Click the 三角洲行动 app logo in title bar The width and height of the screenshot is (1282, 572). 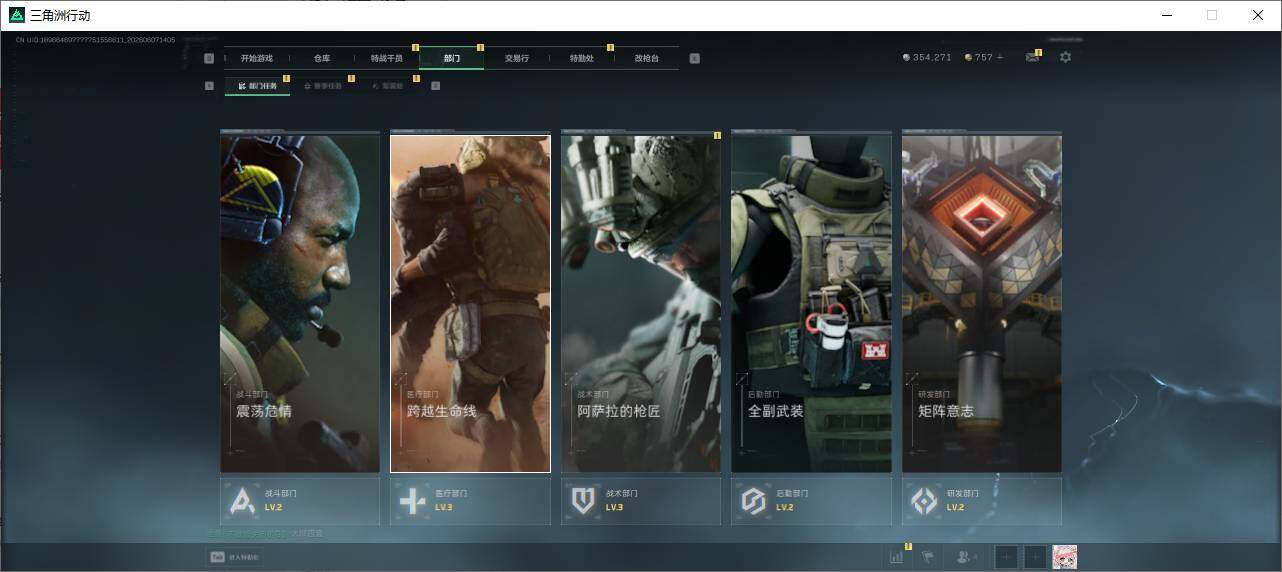pyautogui.click(x=17, y=15)
